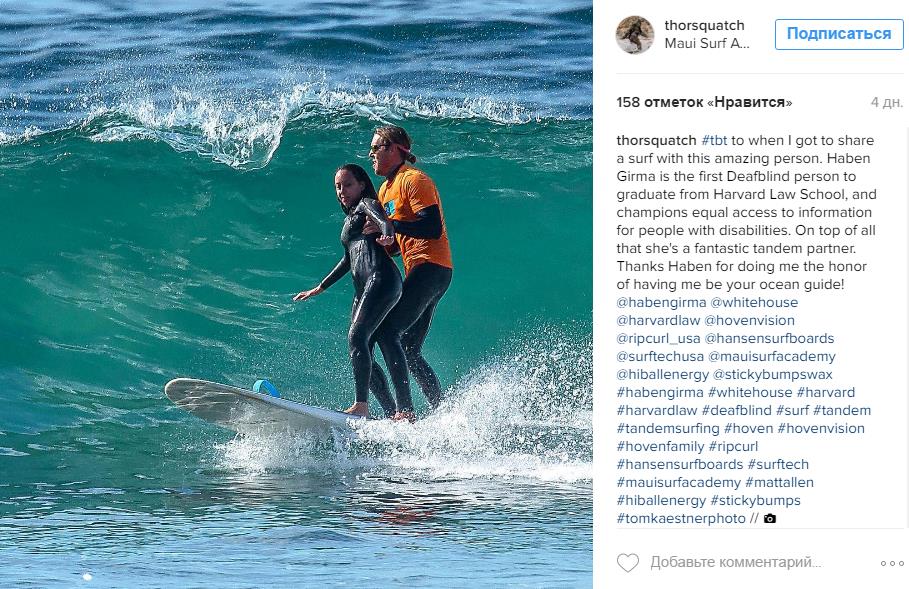Open the Maui Surf A... location link
The height and width of the screenshot is (589, 909).
point(707,43)
